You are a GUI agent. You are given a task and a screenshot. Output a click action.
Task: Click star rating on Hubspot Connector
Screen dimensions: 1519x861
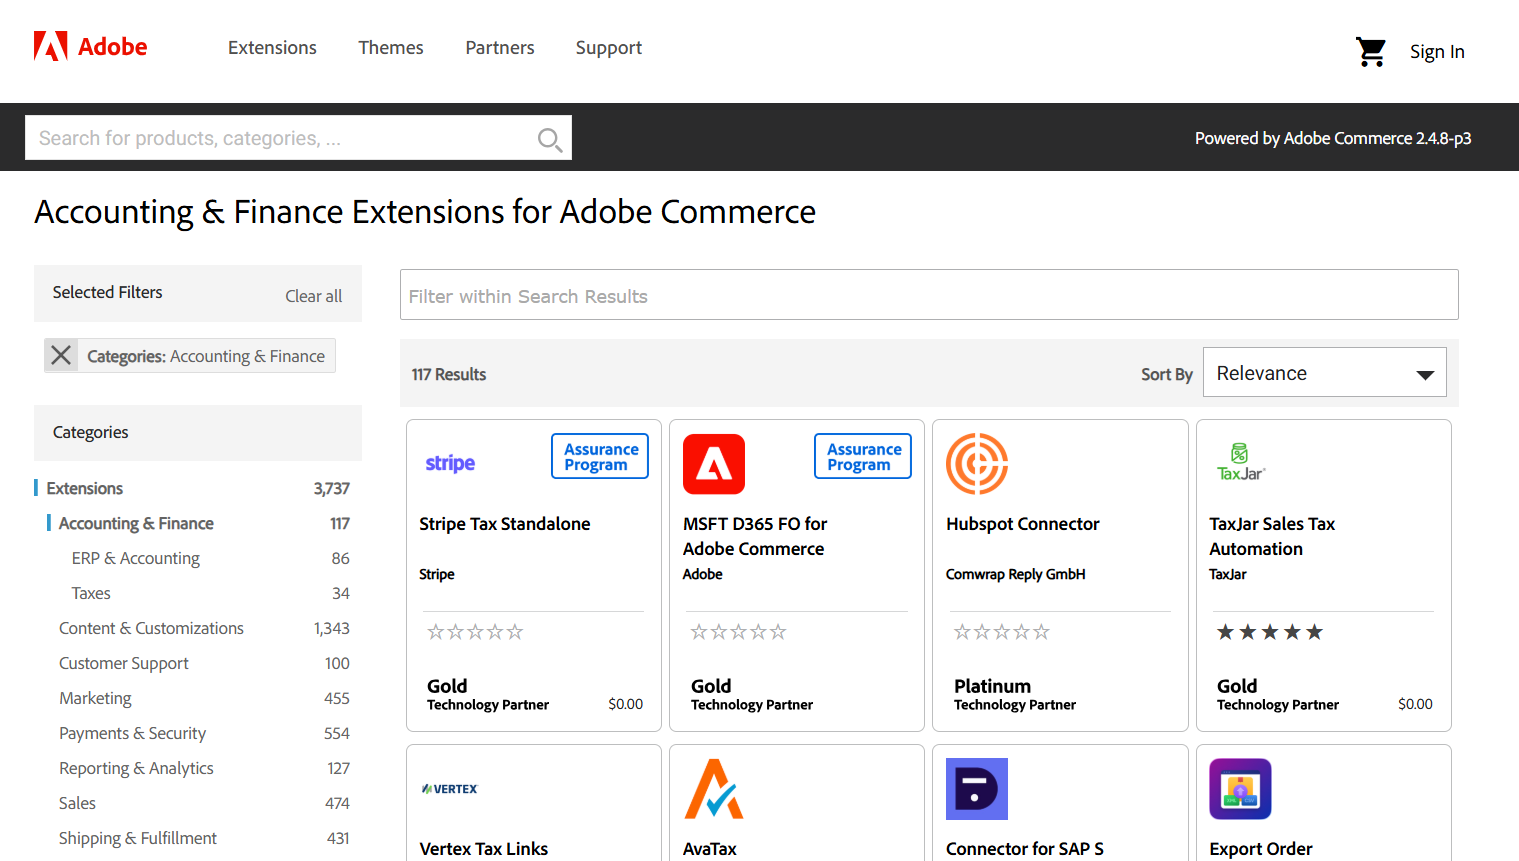point(1001,632)
